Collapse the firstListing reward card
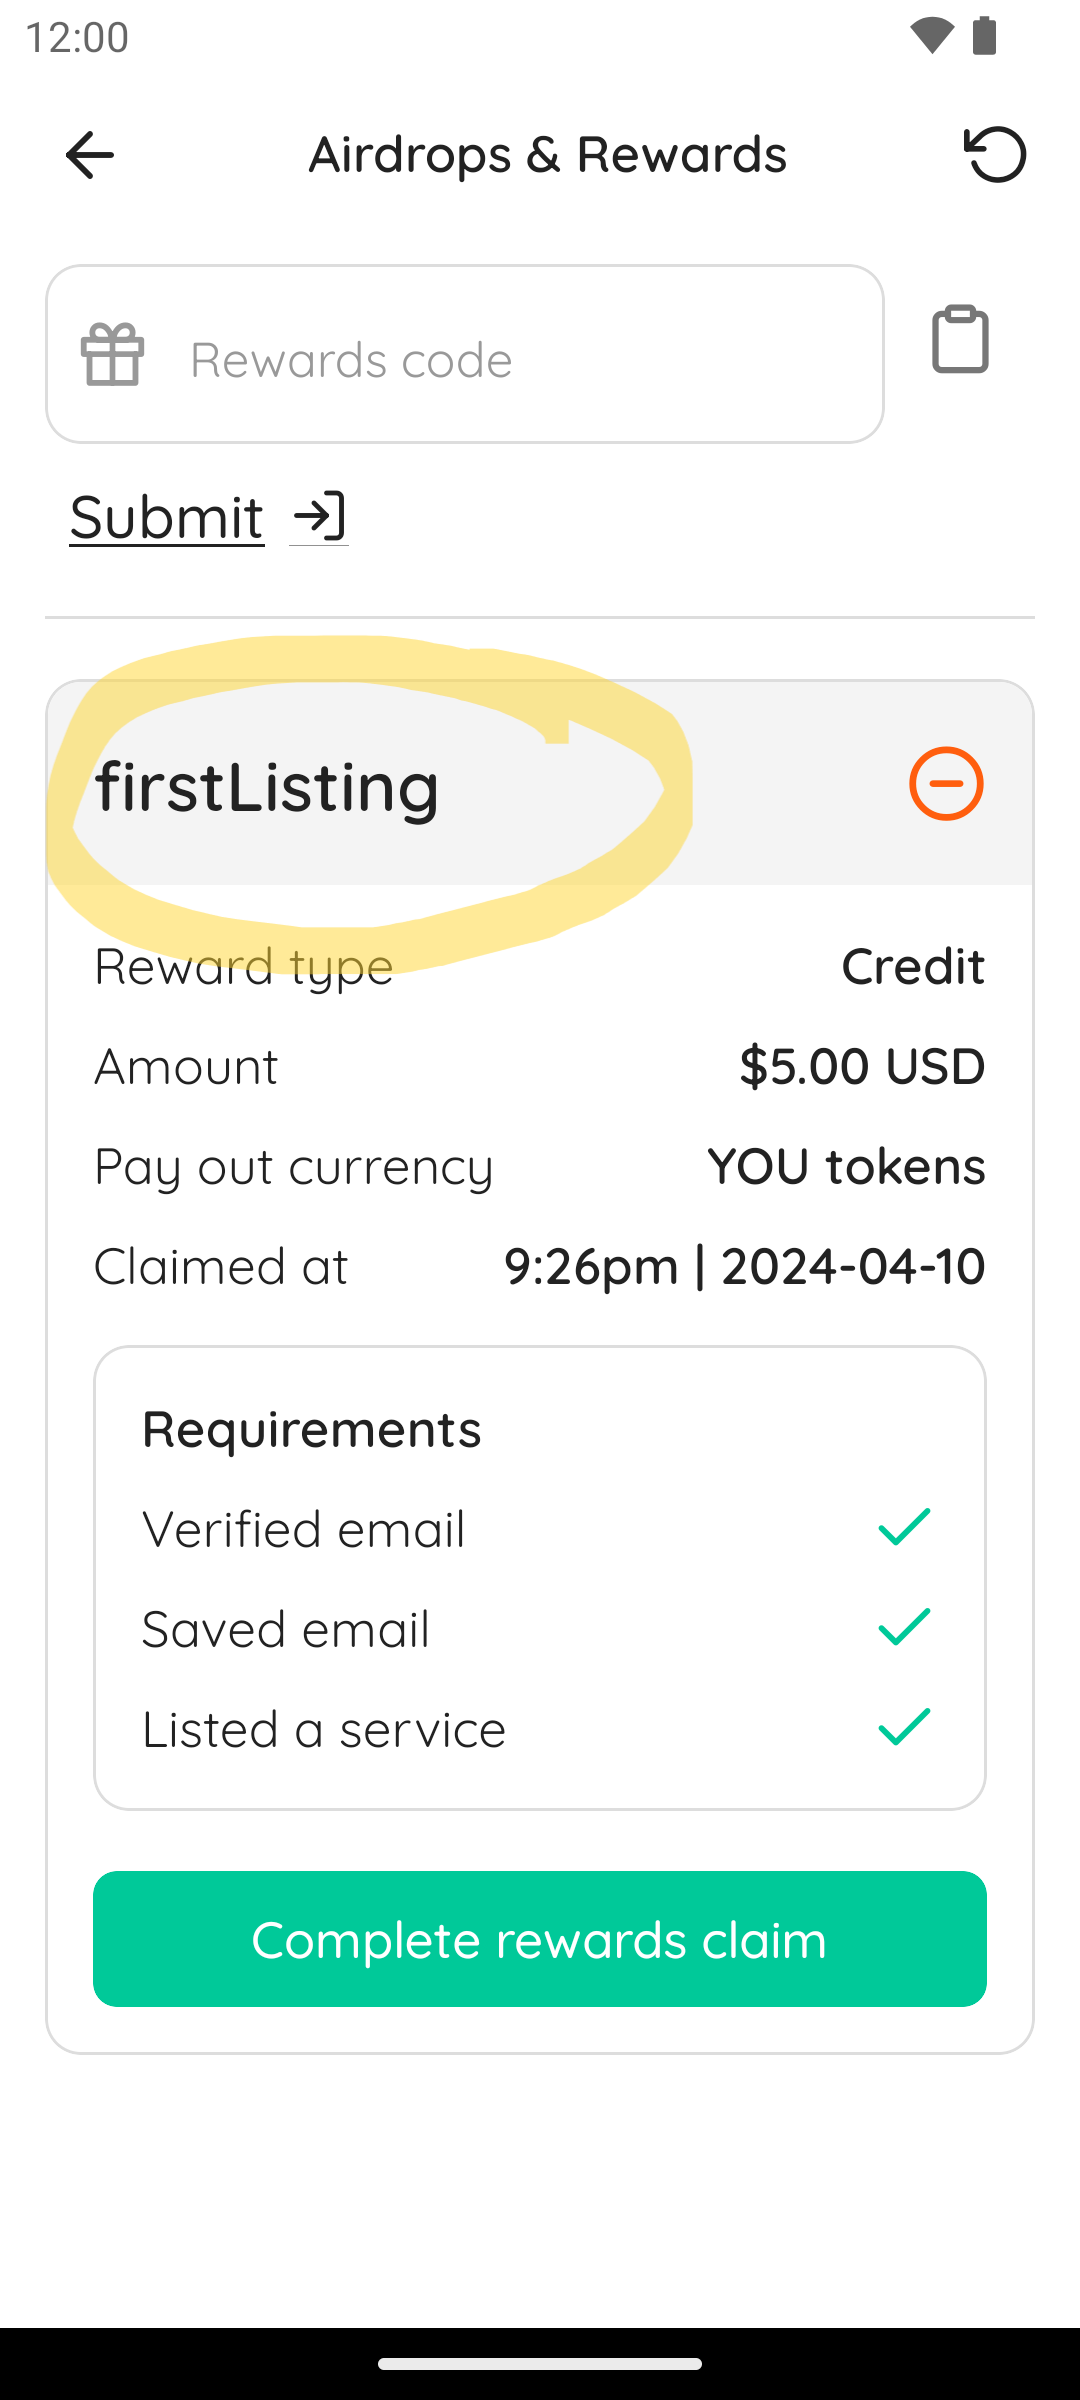This screenshot has height=2400, width=1080. tap(946, 783)
